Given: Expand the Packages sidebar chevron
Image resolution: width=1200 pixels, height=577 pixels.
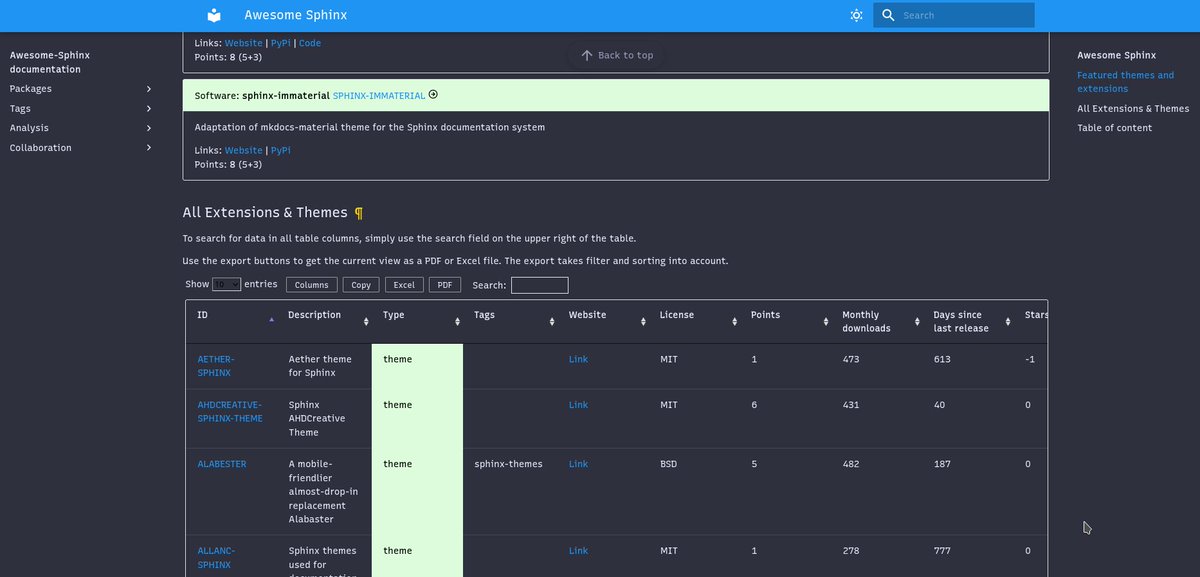Looking at the screenshot, I should (149, 89).
